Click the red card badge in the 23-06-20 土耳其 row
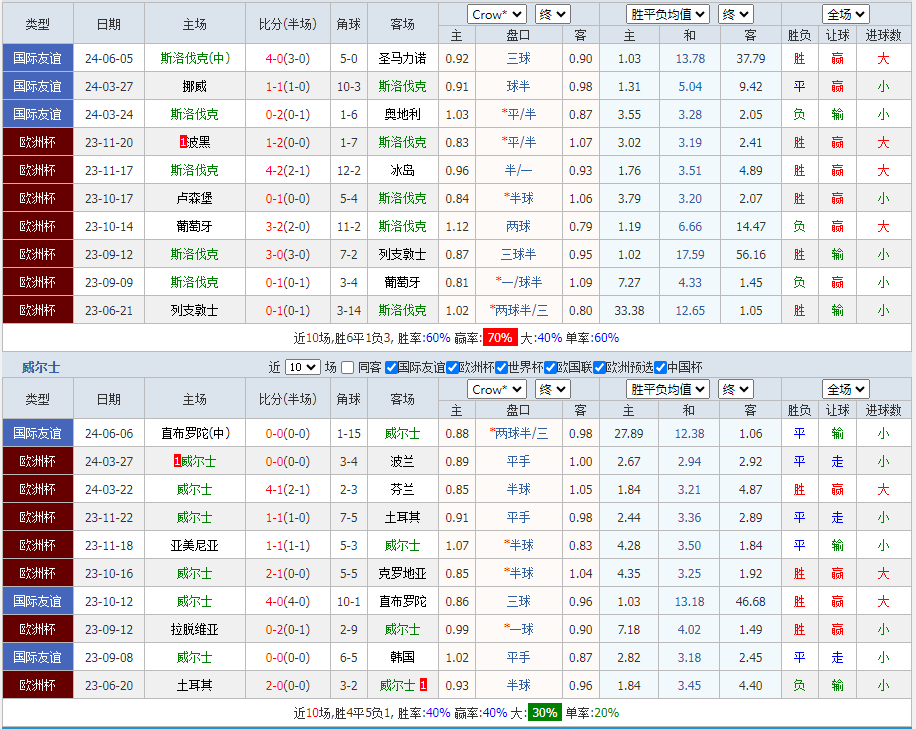Image resolution: width=916 pixels, height=729 pixels. click(423, 686)
